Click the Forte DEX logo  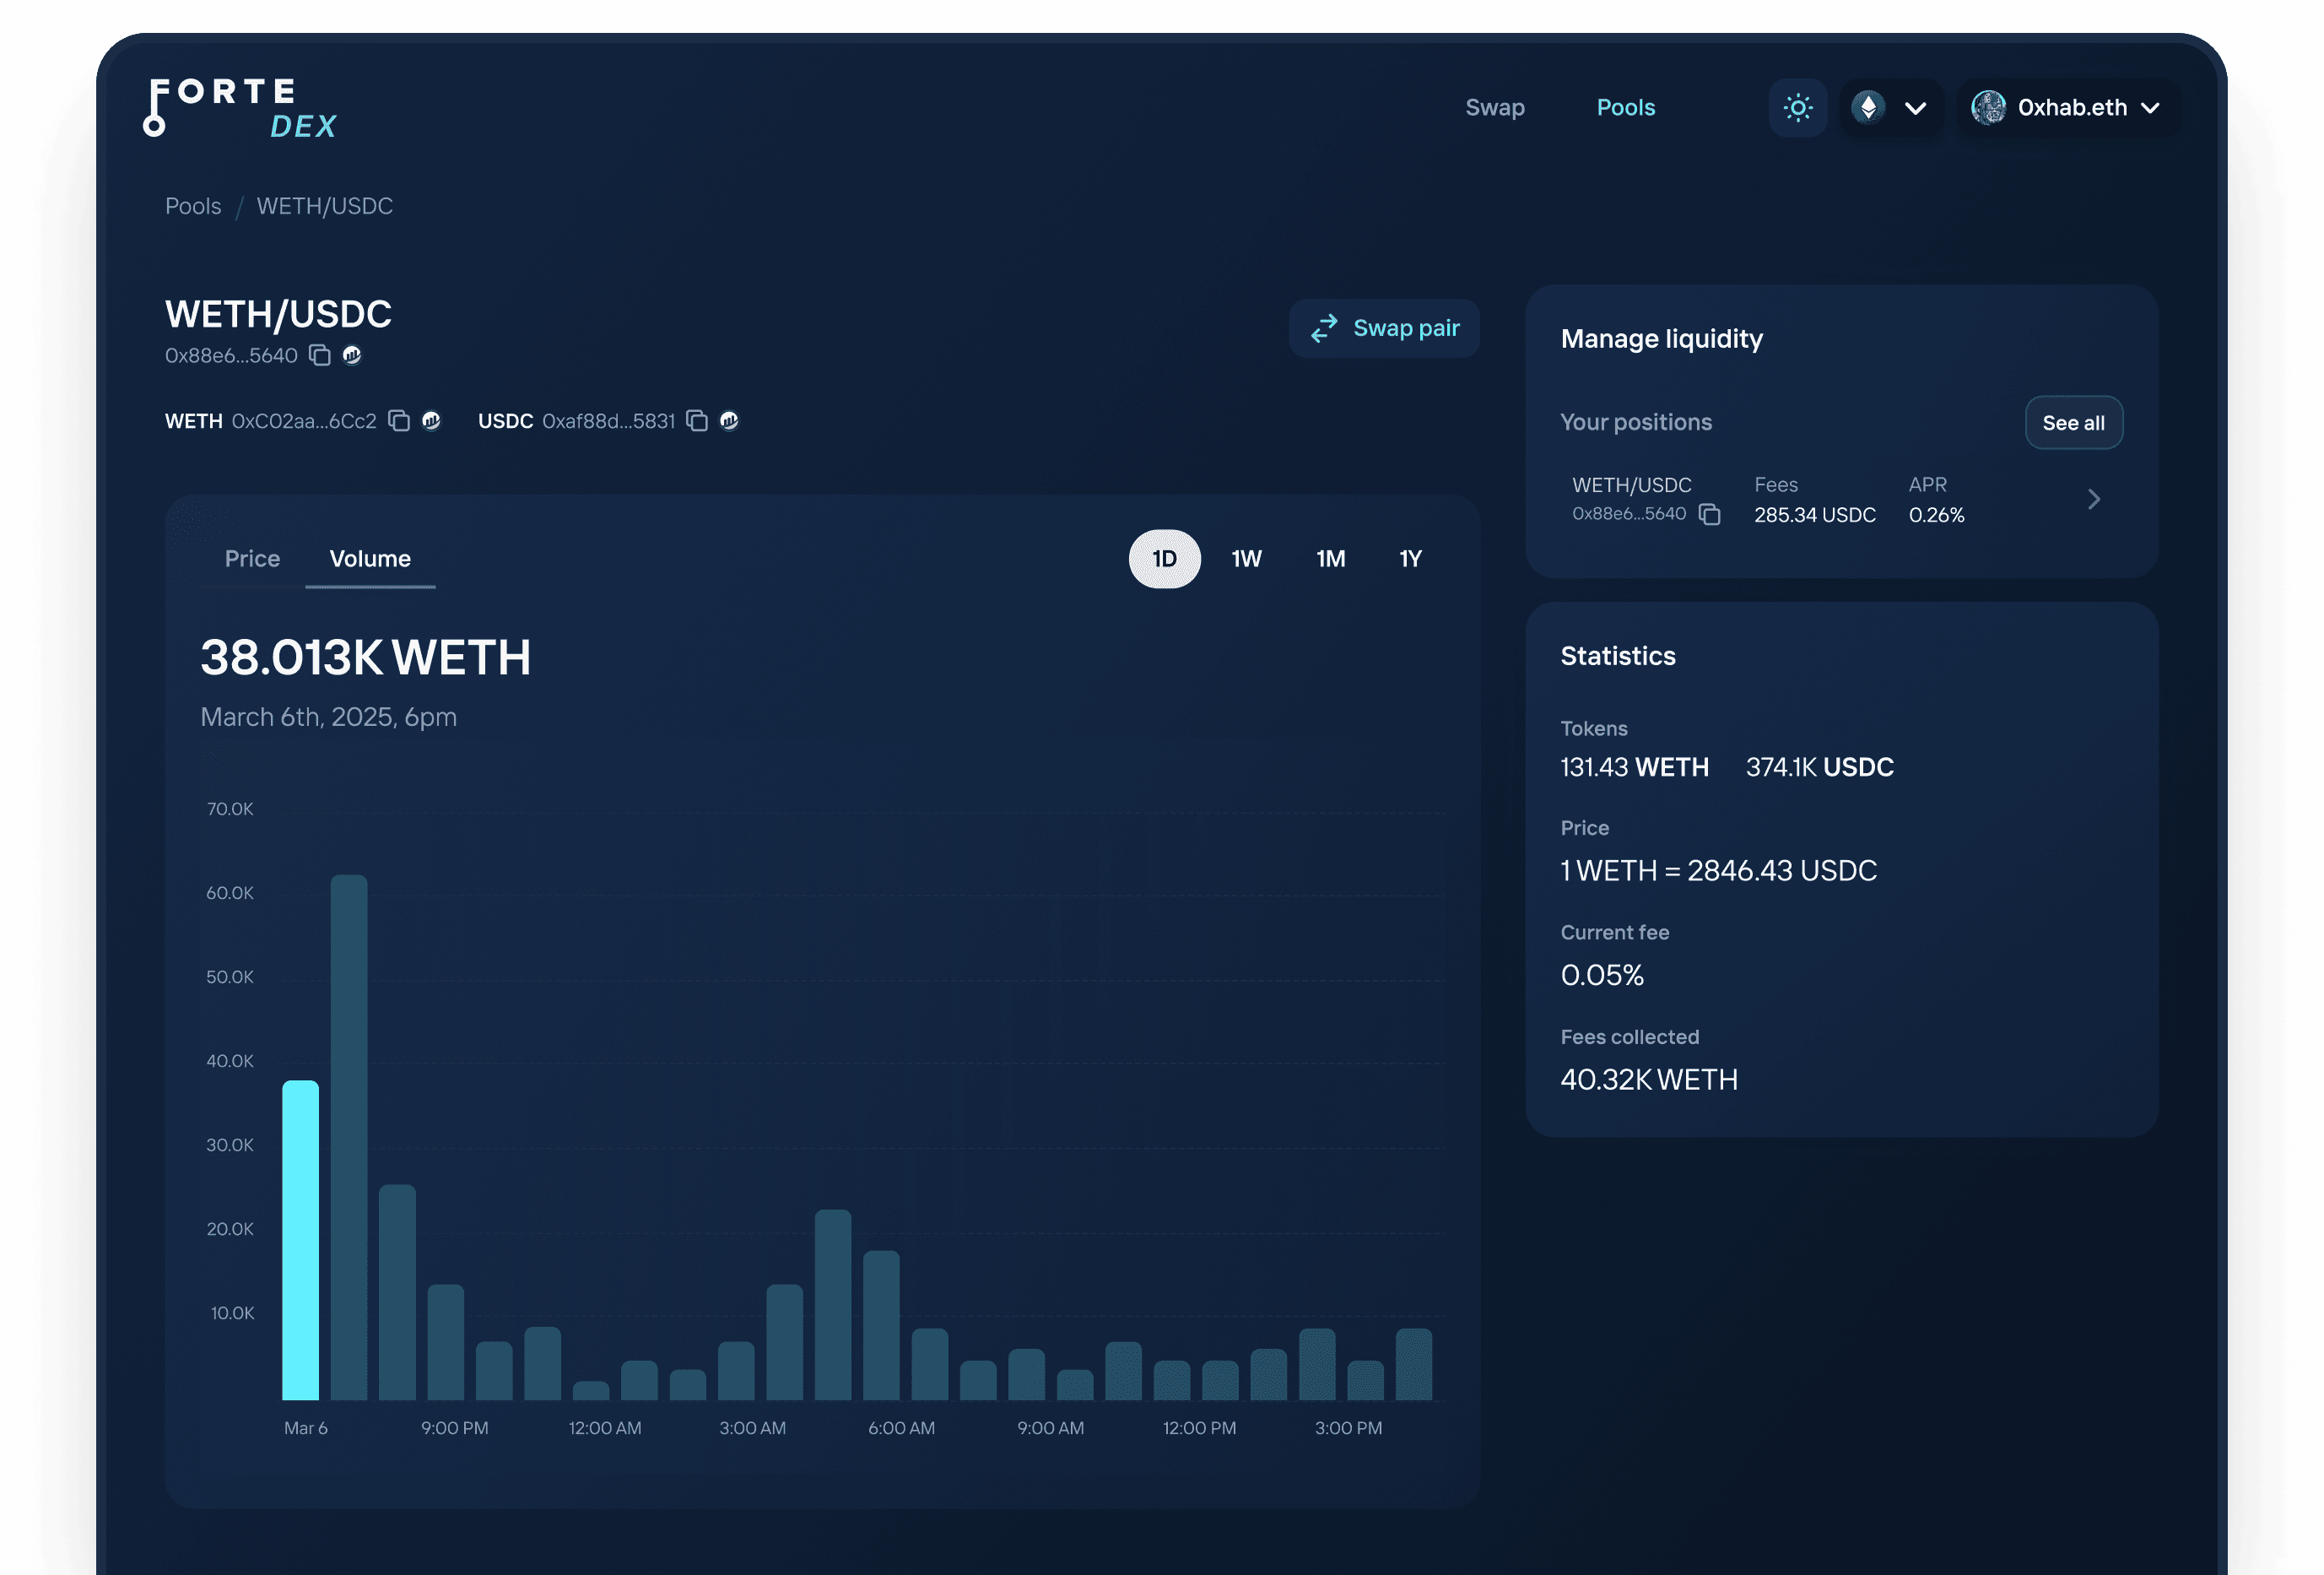240,107
